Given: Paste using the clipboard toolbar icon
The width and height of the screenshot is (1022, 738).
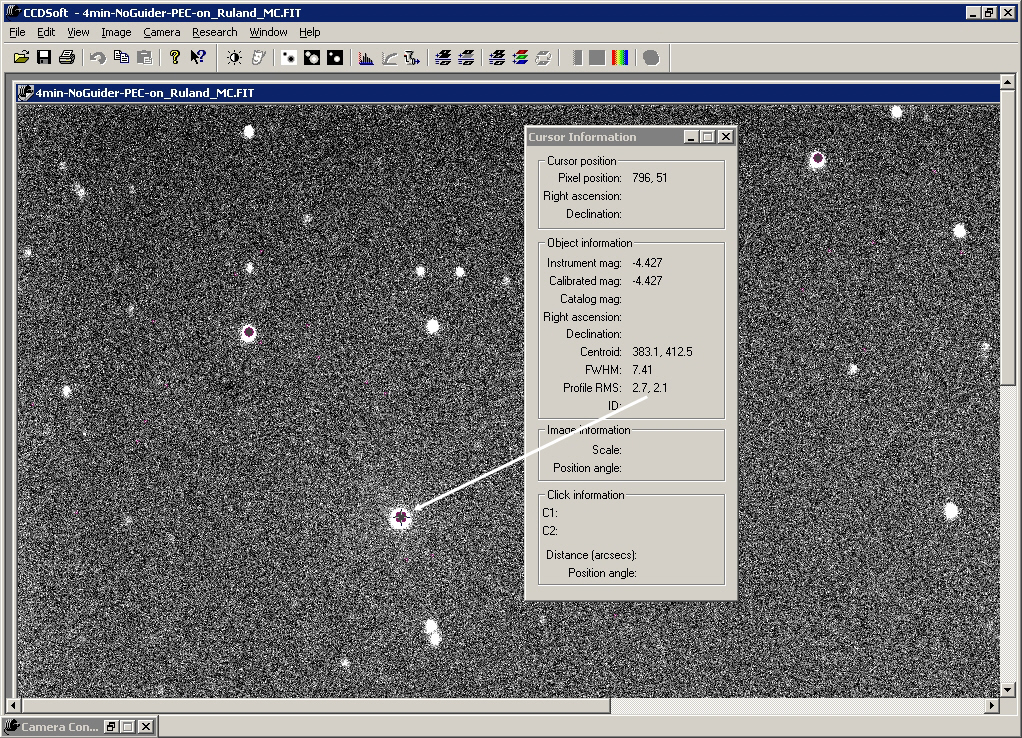Looking at the screenshot, I should [145, 57].
